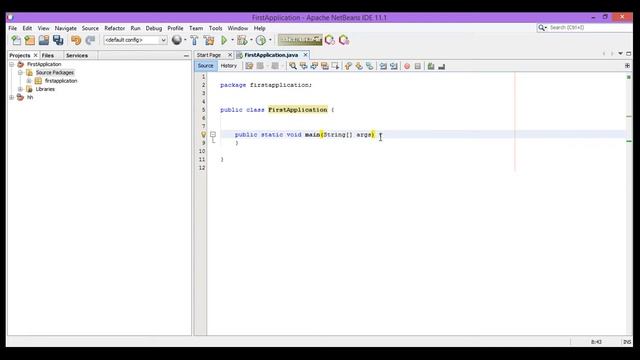This screenshot has width=640, height=360.
Task: Click the split editor button at toolbar right
Action: click(x=627, y=65)
